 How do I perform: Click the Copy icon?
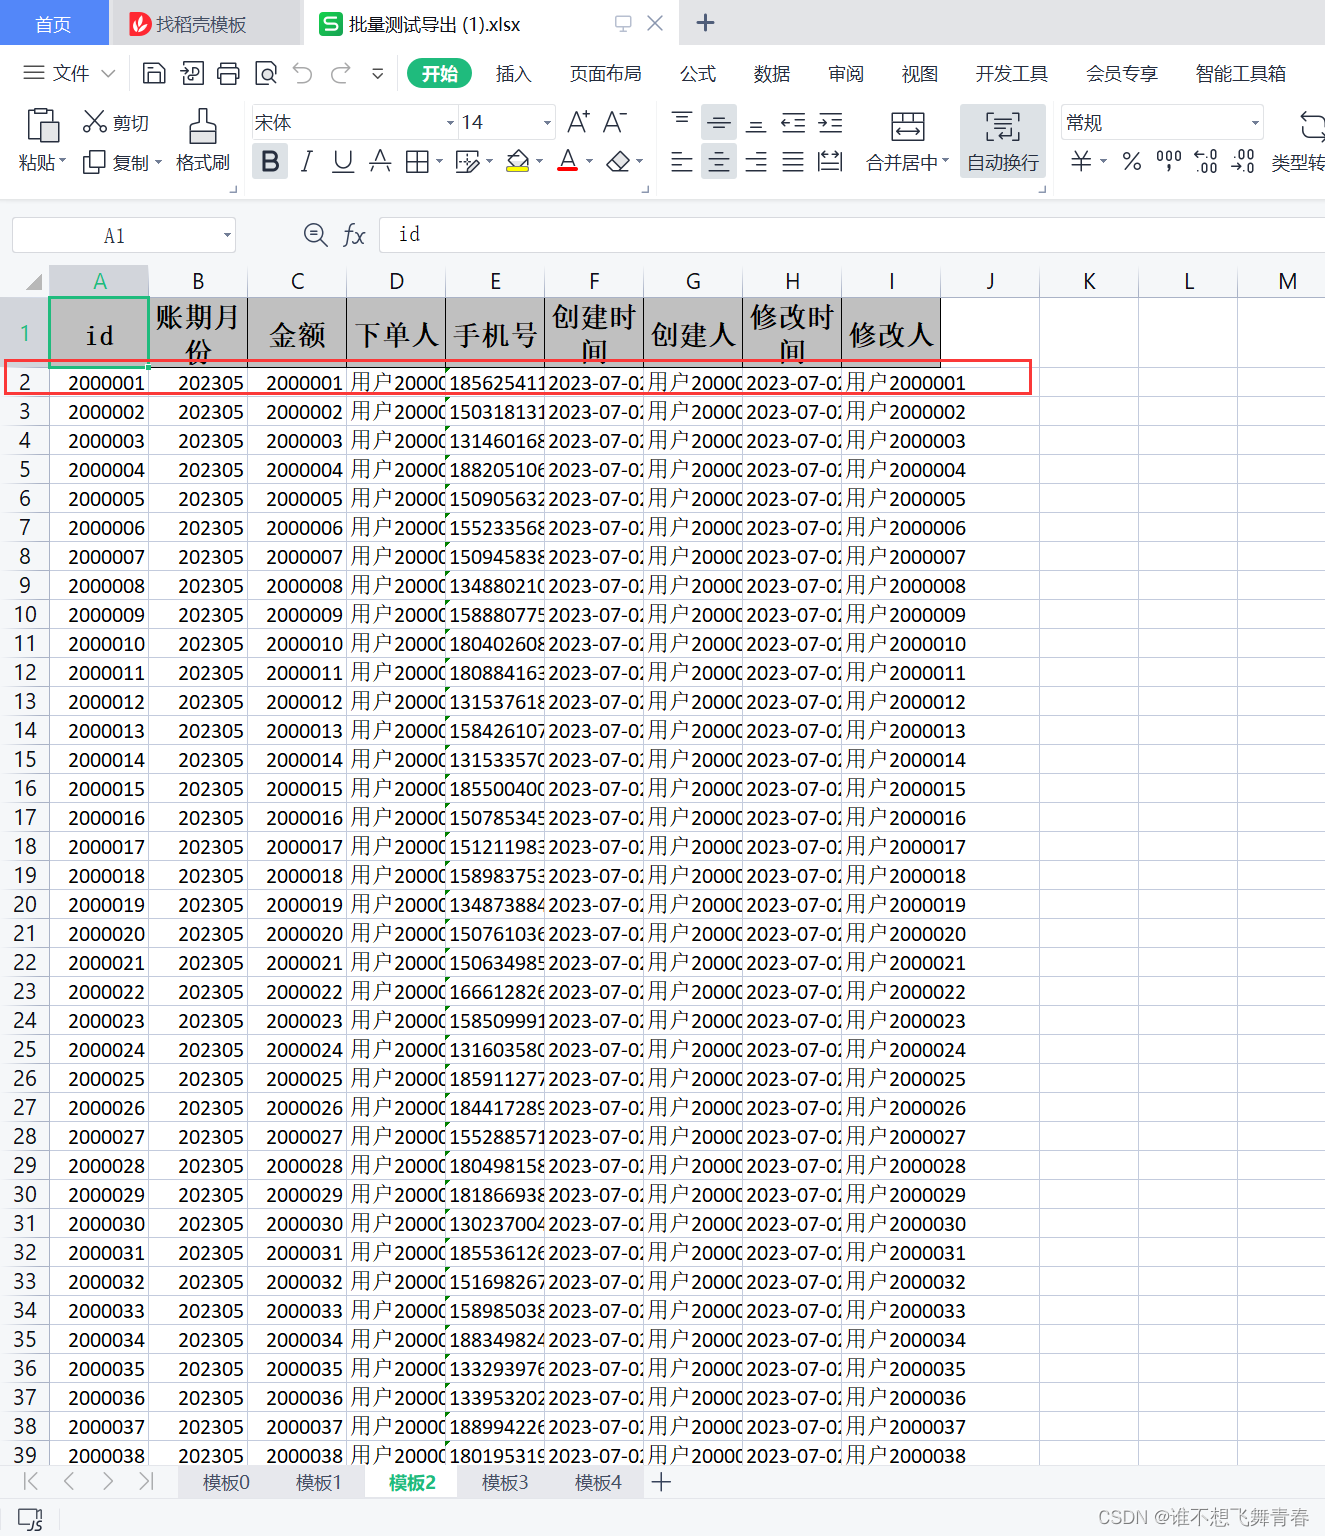(x=94, y=162)
